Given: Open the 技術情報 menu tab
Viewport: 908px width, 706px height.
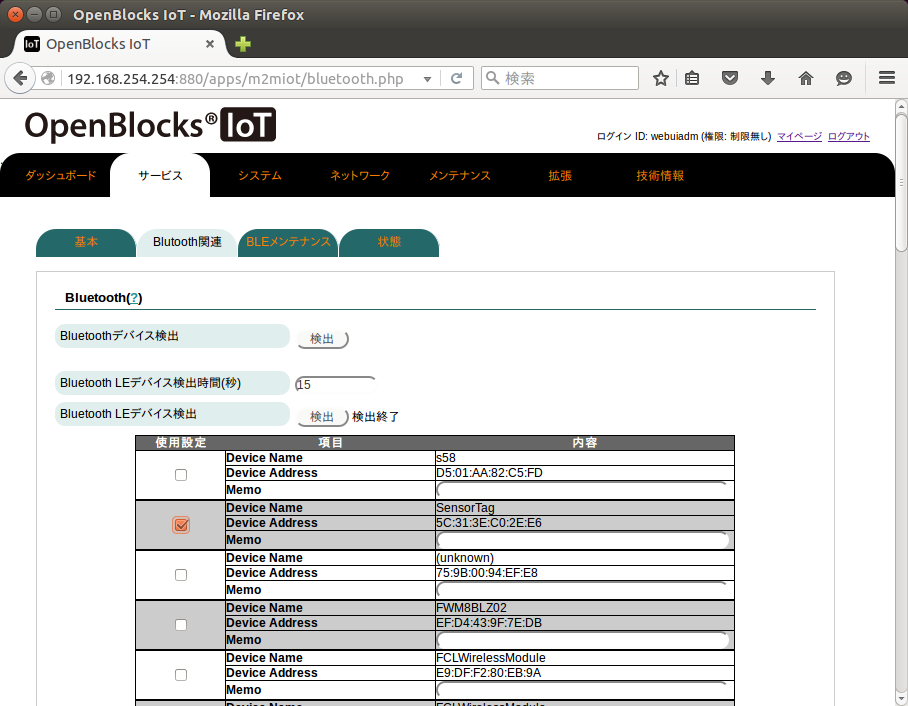Looking at the screenshot, I should tap(660, 175).
